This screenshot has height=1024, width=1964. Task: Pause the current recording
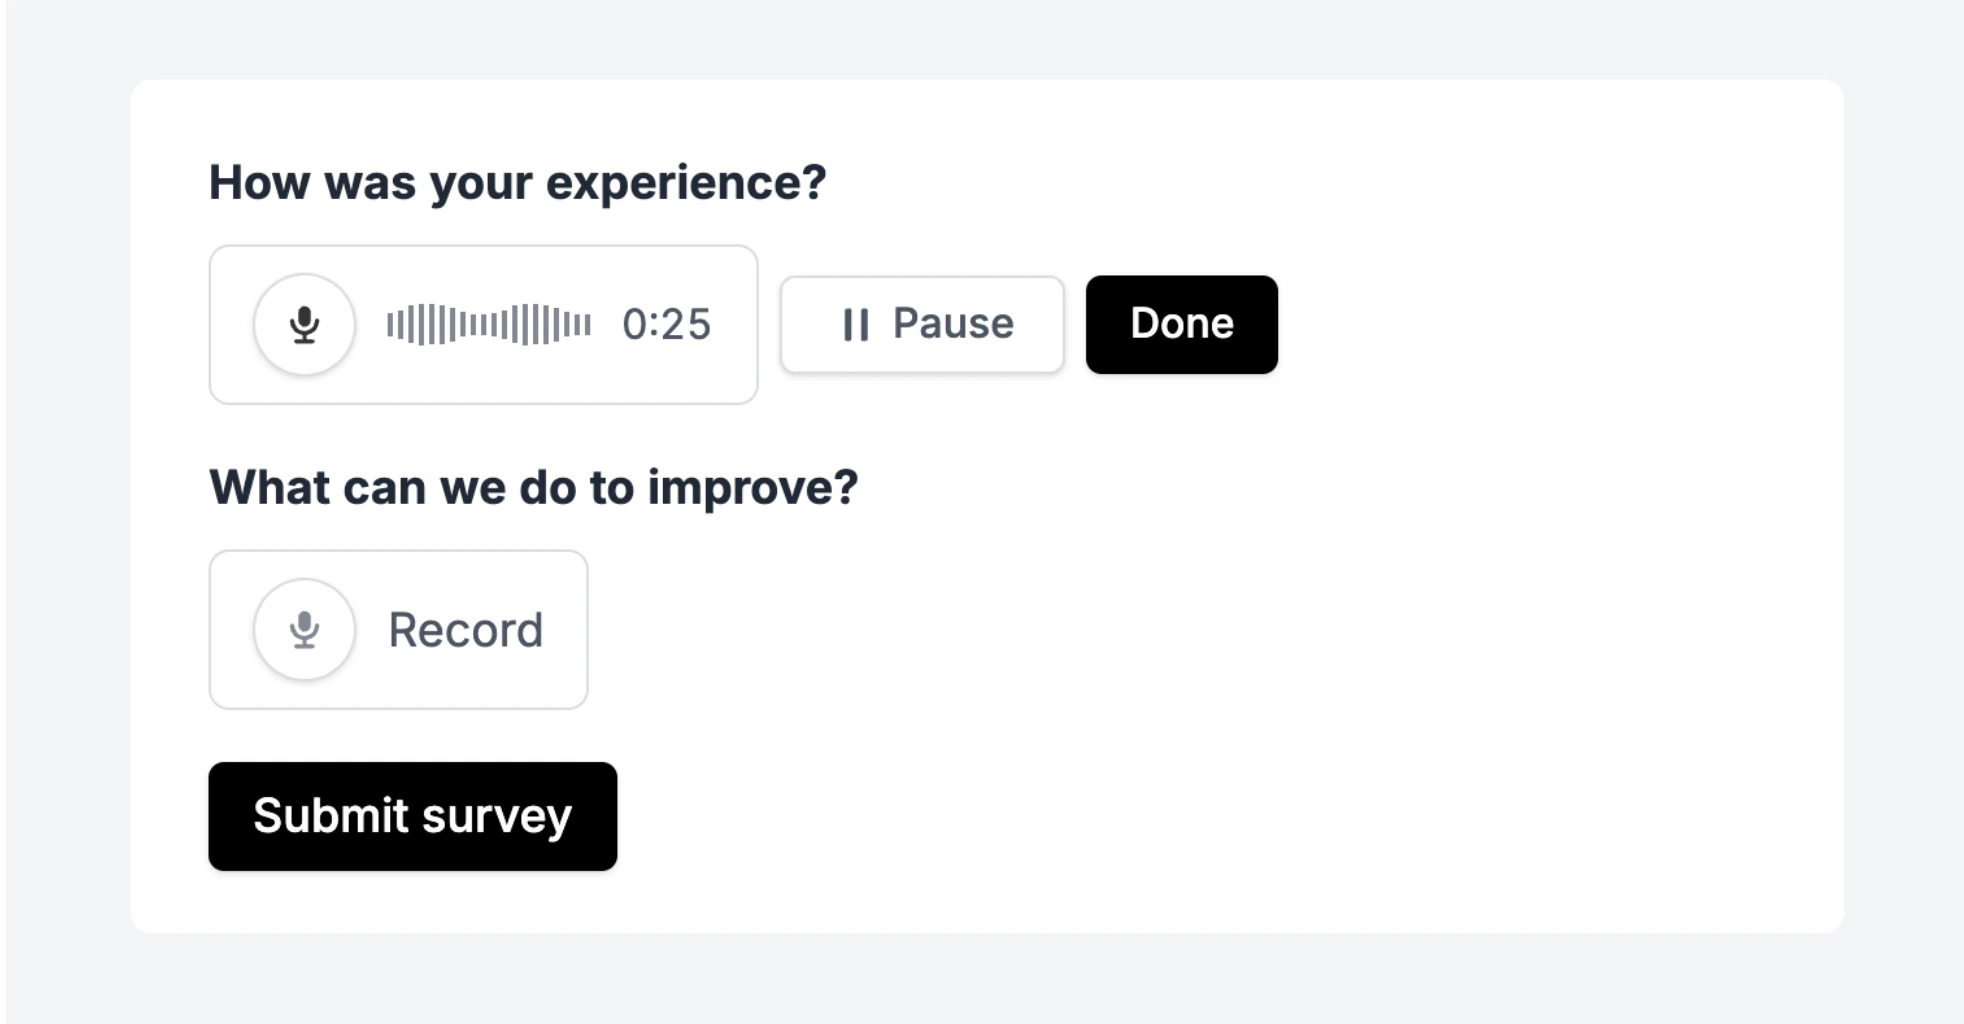coord(921,325)
